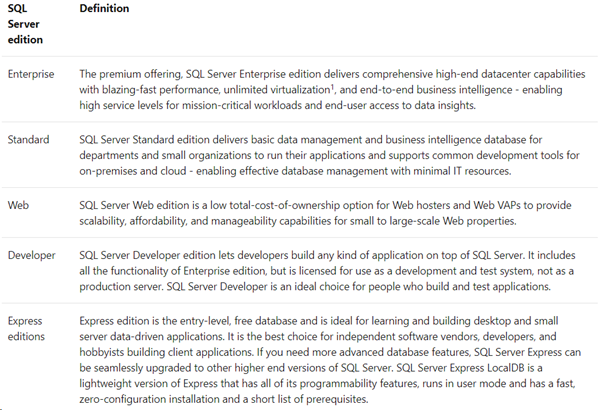Select the Enterprise edition row label
This screenshot has width=602, height=410.
coord(31,74)
